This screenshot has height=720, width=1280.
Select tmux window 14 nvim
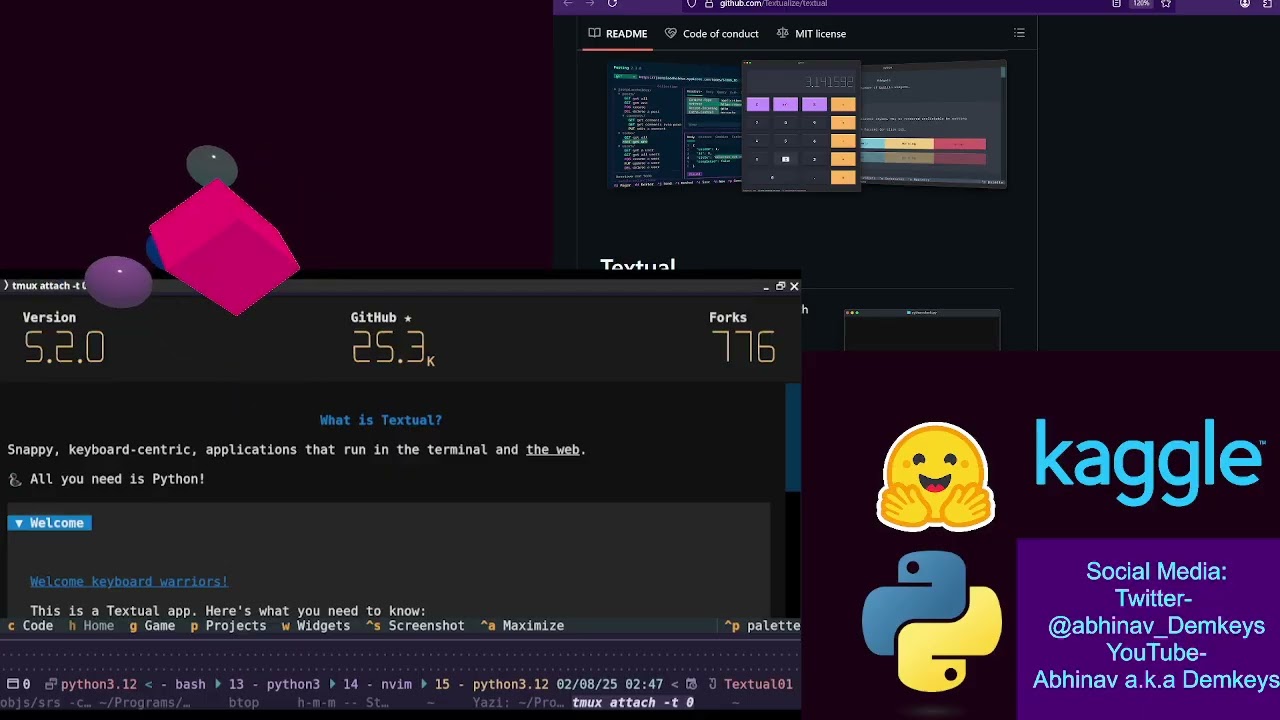378,685
